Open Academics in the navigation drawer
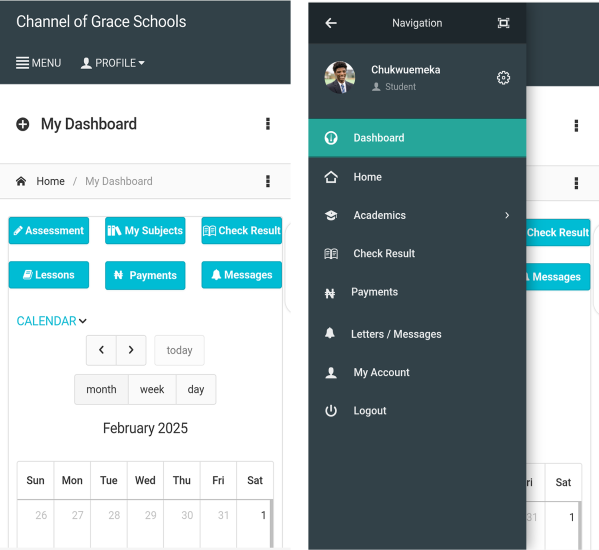This screenshot has width=599, height=550. click(x=417, y=215)
